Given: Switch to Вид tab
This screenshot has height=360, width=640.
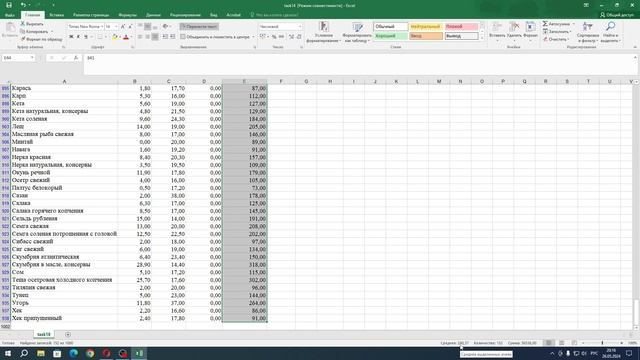Looking at the screenshot, I should (213, 15).
